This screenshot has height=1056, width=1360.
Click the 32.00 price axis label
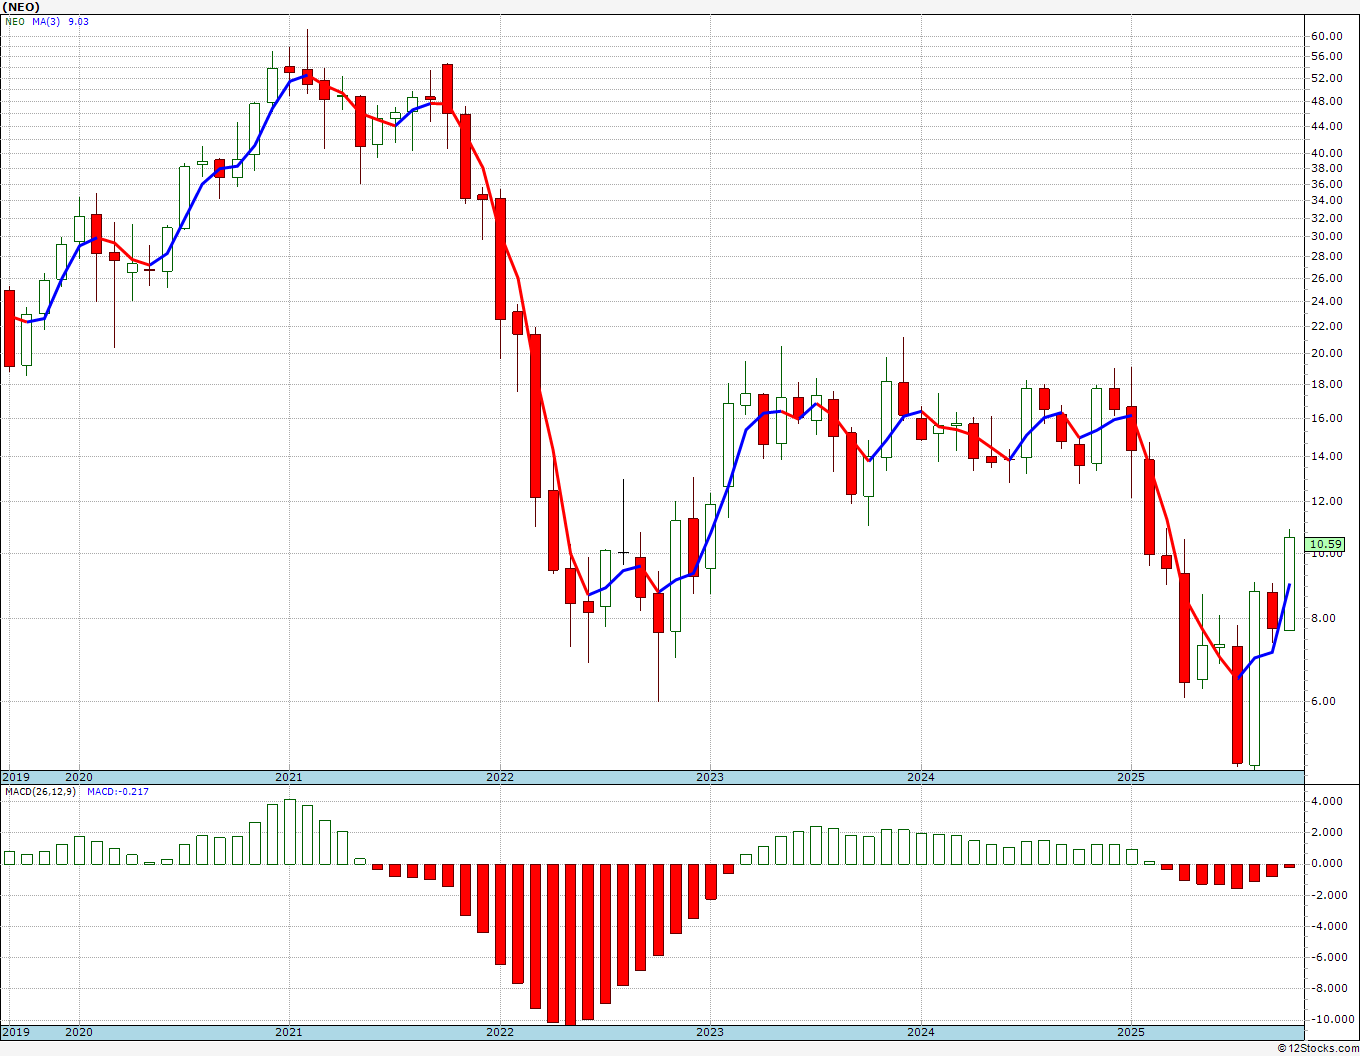coord(1326,218)
